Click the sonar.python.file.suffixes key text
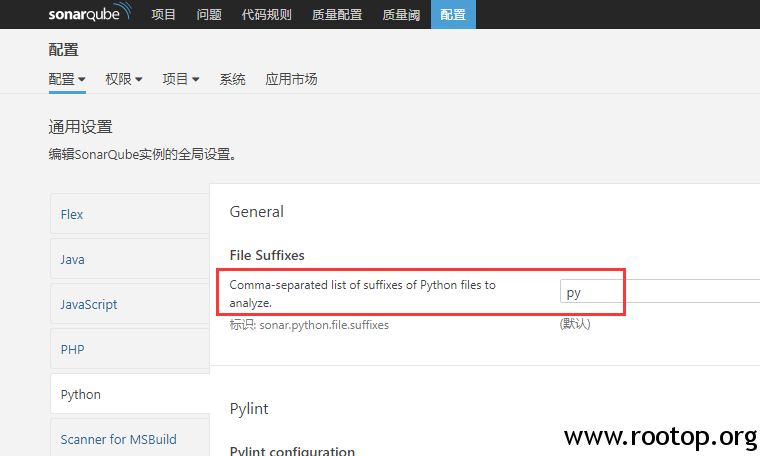Image resolution: width=760 pixels, height=456 pixels. (x=324, y=325)
